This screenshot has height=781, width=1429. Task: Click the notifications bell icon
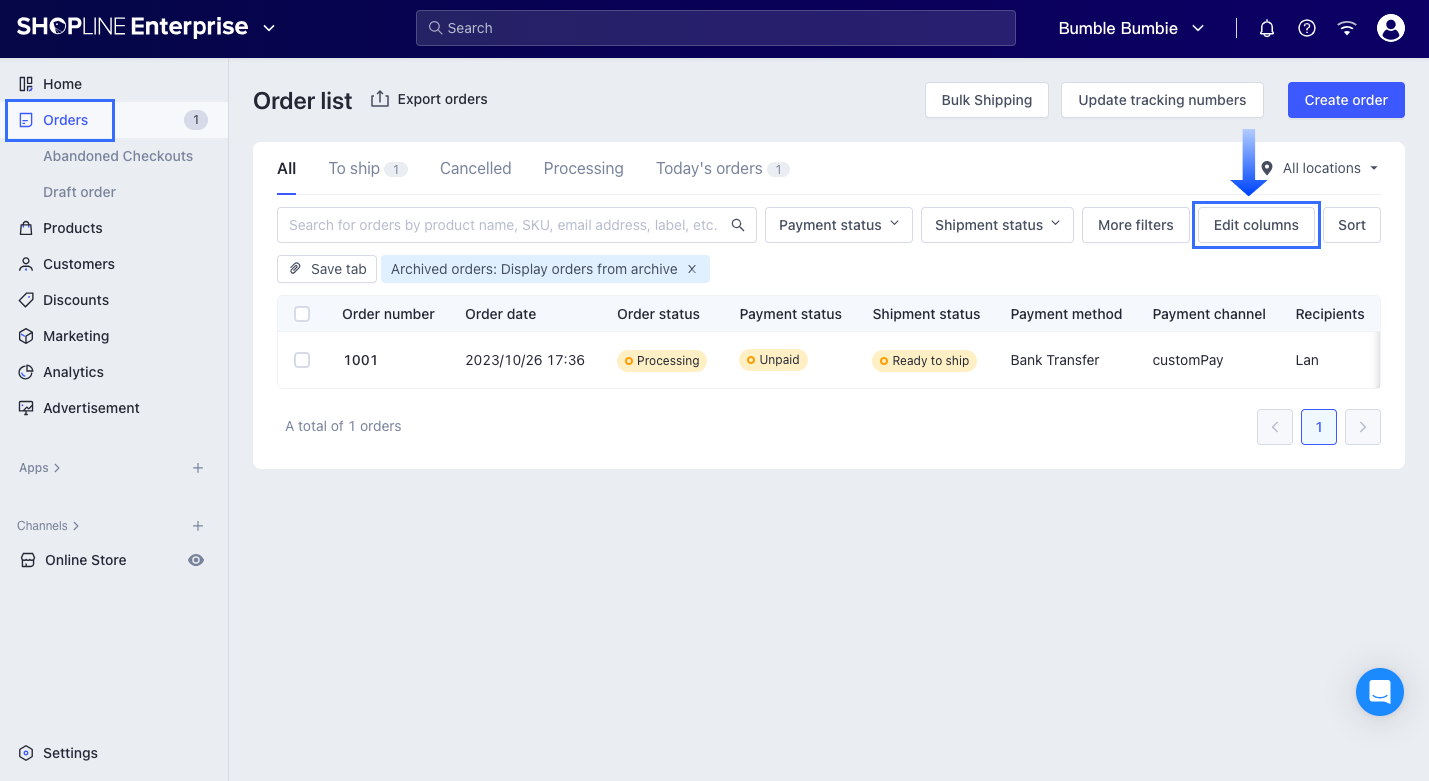[1266, 28]
